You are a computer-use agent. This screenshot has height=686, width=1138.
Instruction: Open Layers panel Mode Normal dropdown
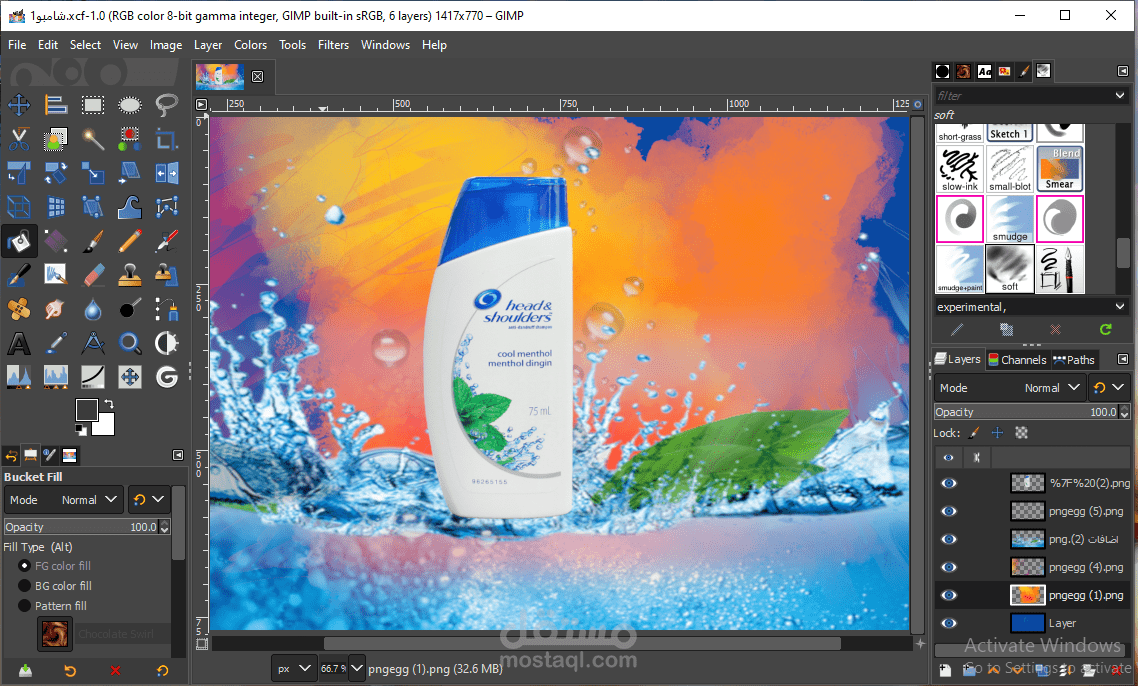coord(1010,388)
